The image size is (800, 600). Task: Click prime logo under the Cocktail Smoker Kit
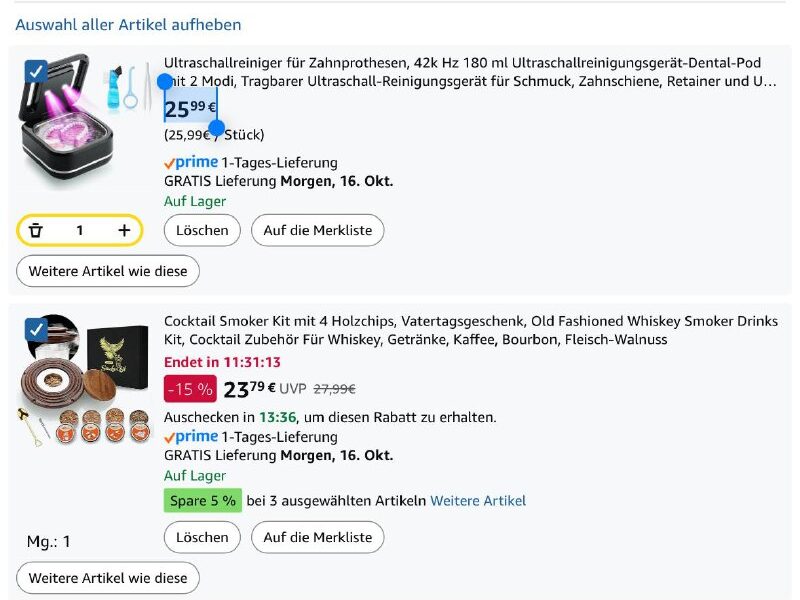point(190,436)
